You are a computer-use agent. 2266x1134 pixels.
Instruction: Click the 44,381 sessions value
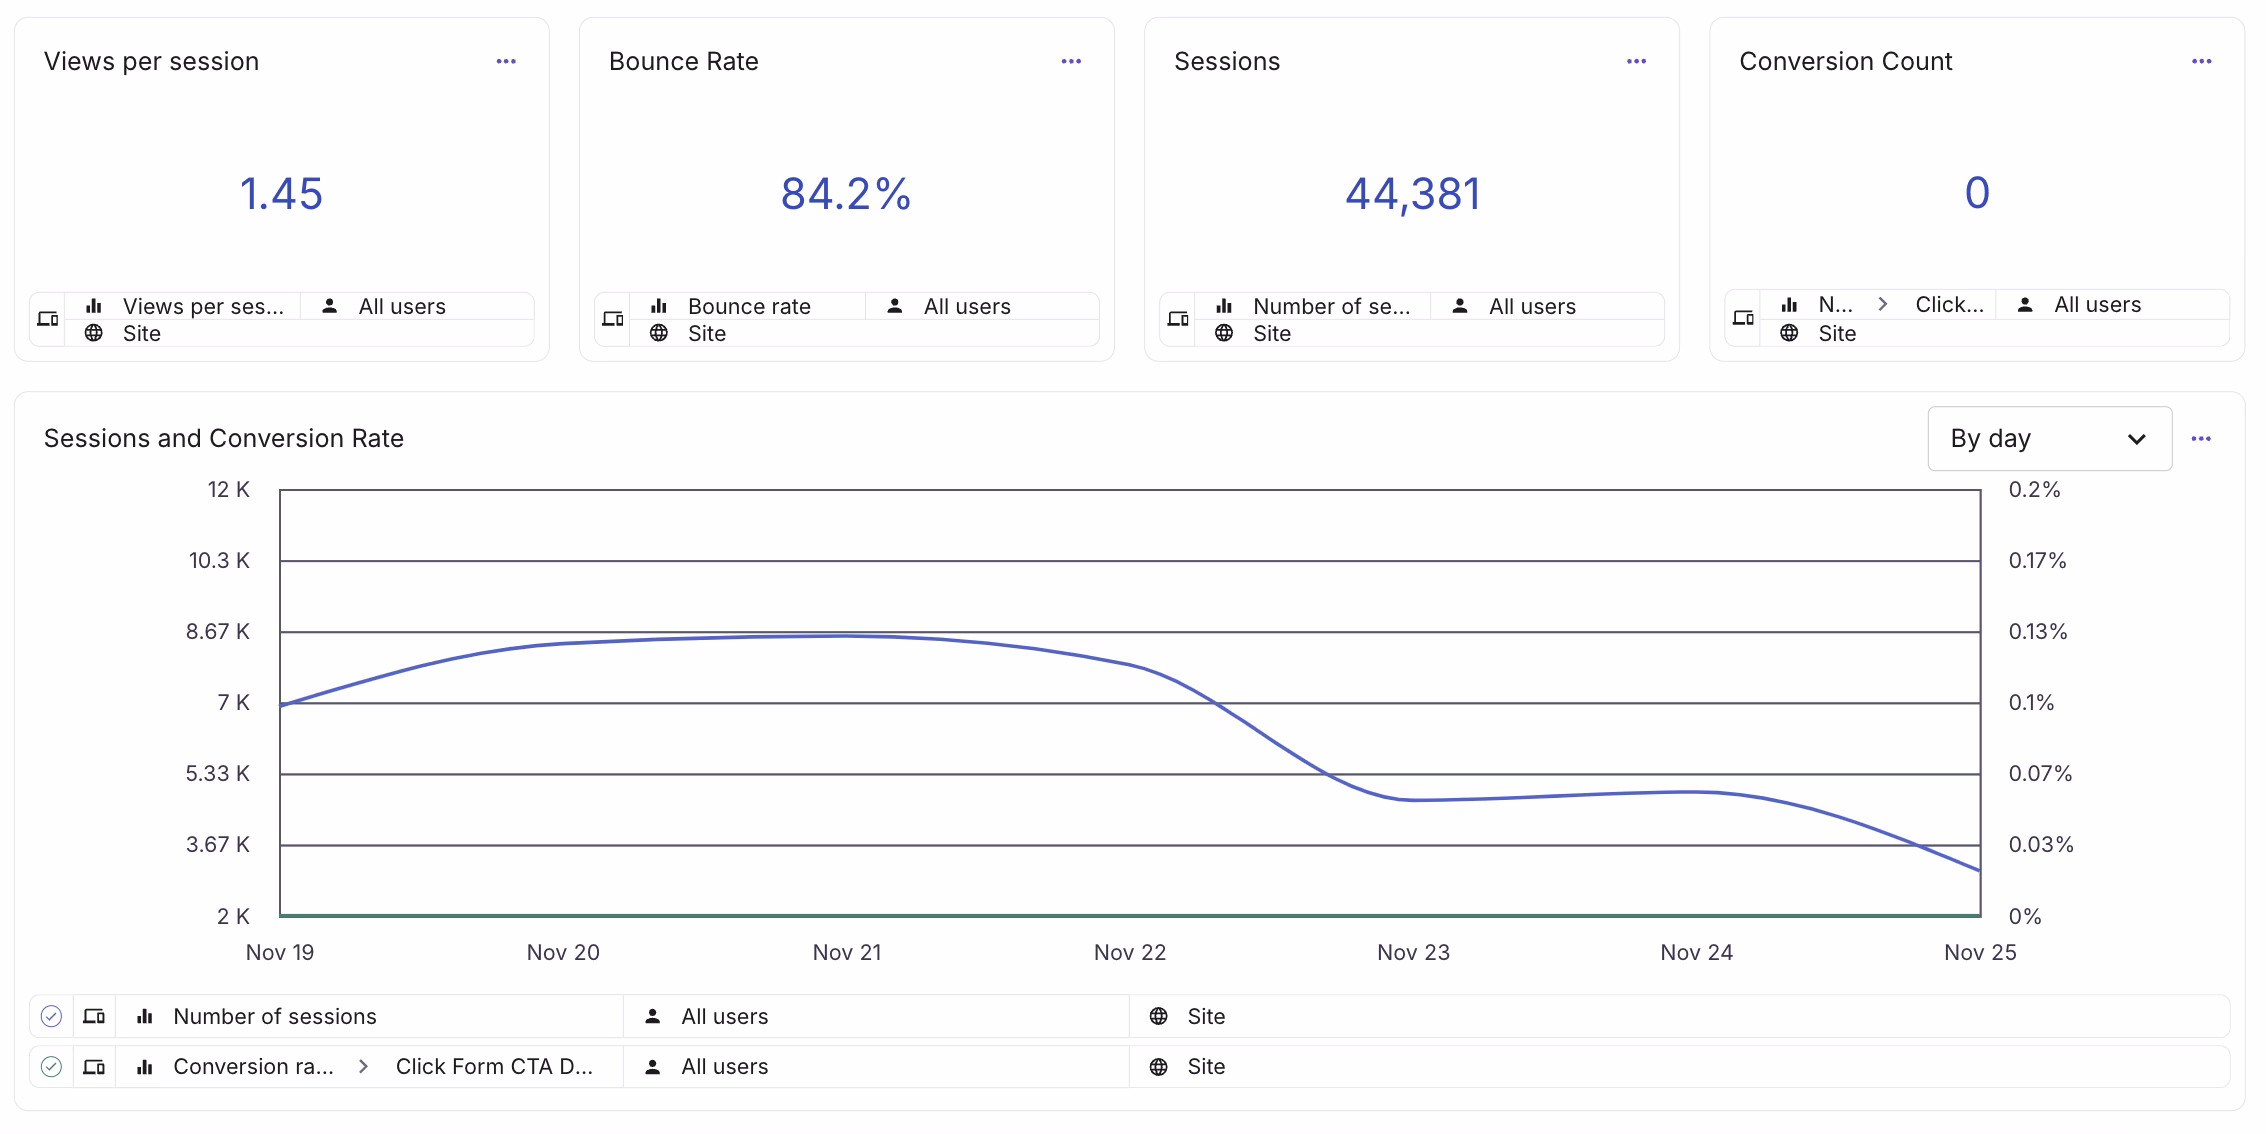click(x=1411, y=194)
